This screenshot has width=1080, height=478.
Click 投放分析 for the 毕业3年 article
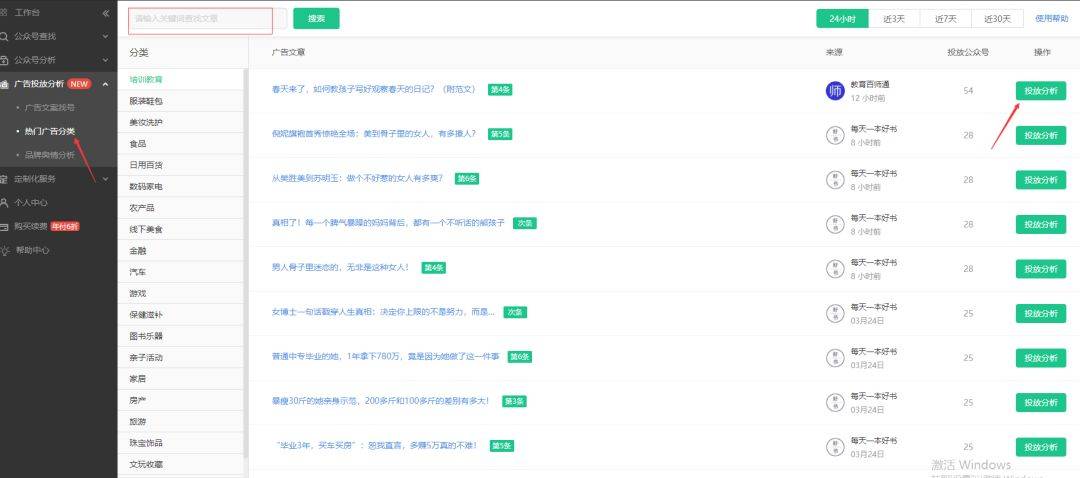click(1041, 447)
